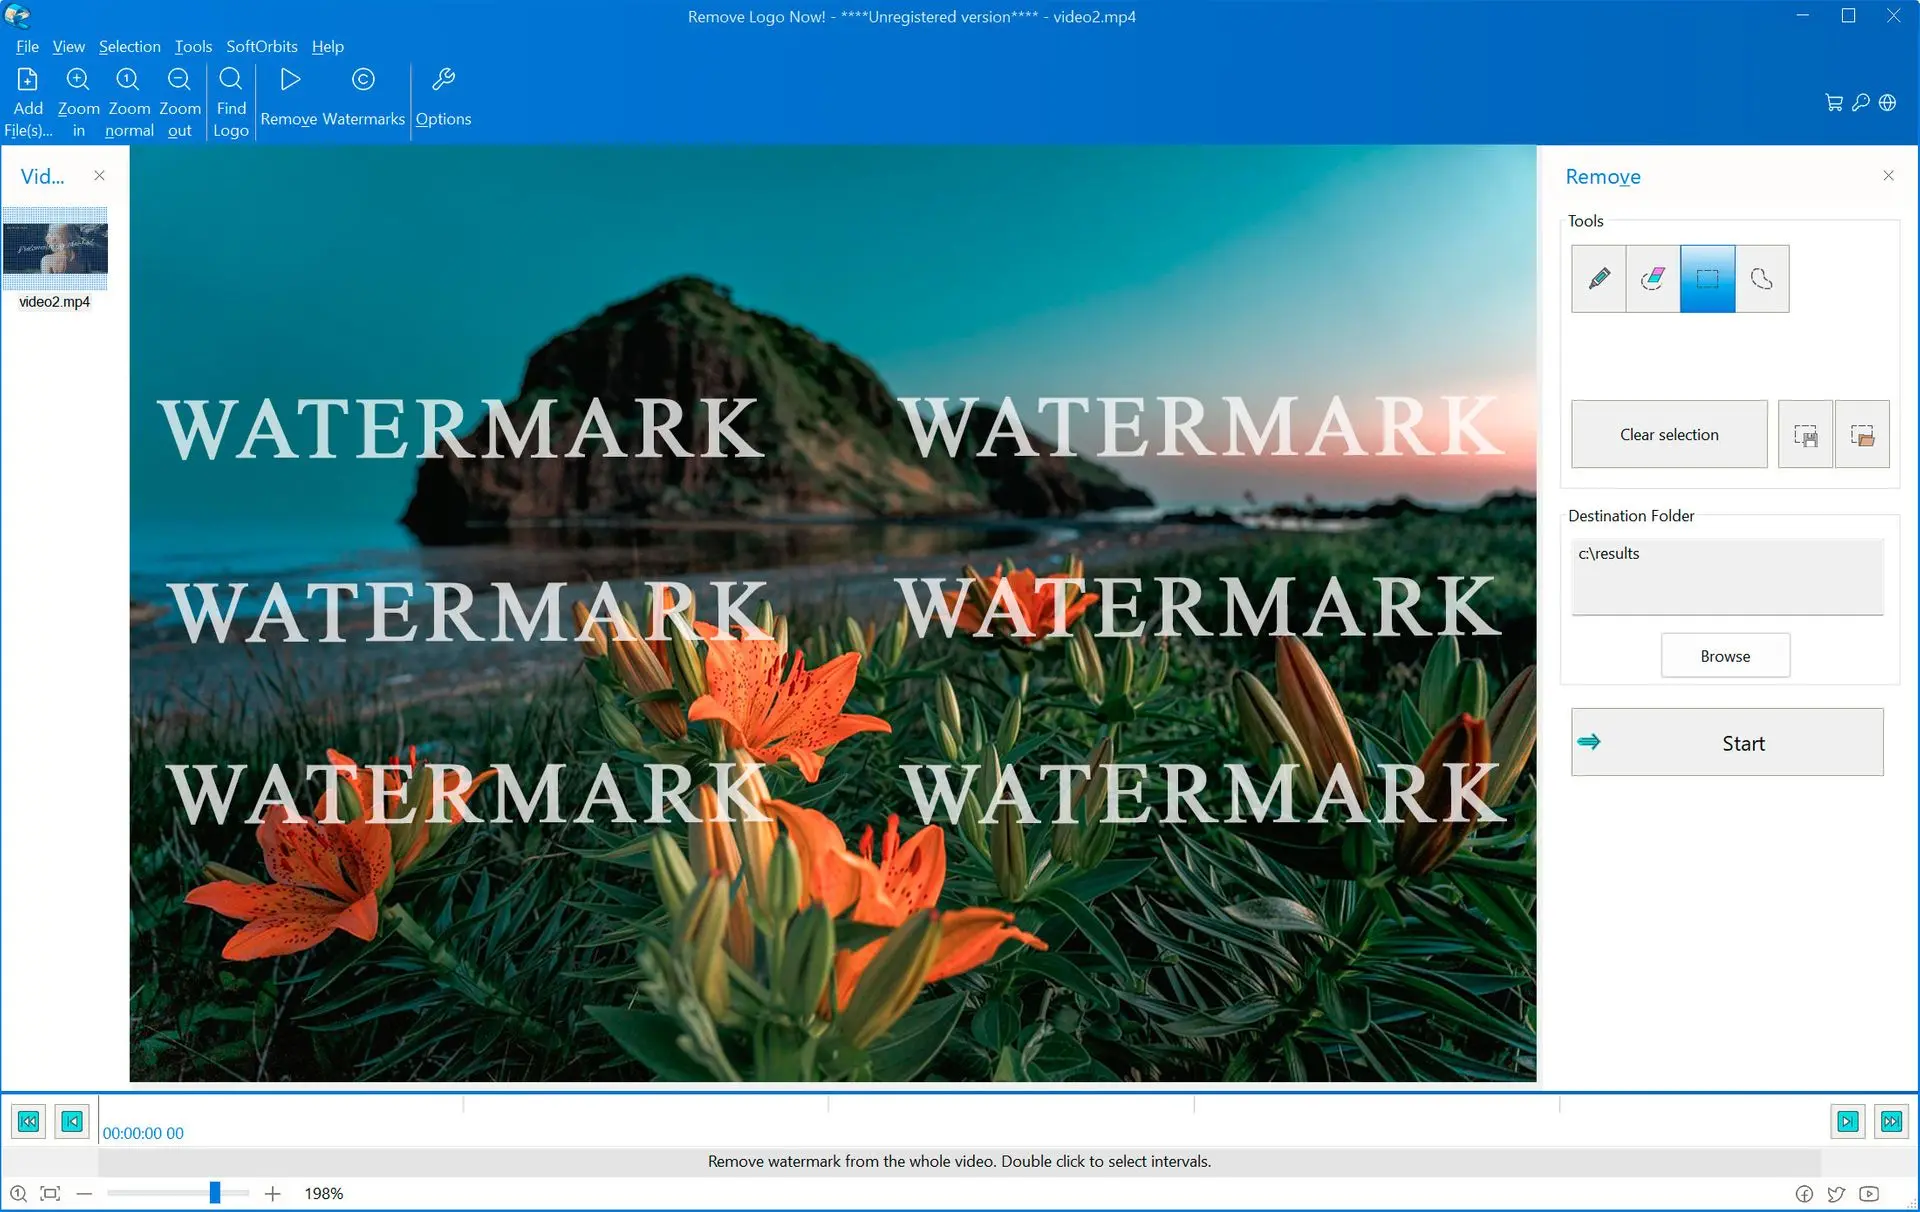Open the Selection menu
Viewport: 1920px width, 1212px height.
click(x=129, y=46)
